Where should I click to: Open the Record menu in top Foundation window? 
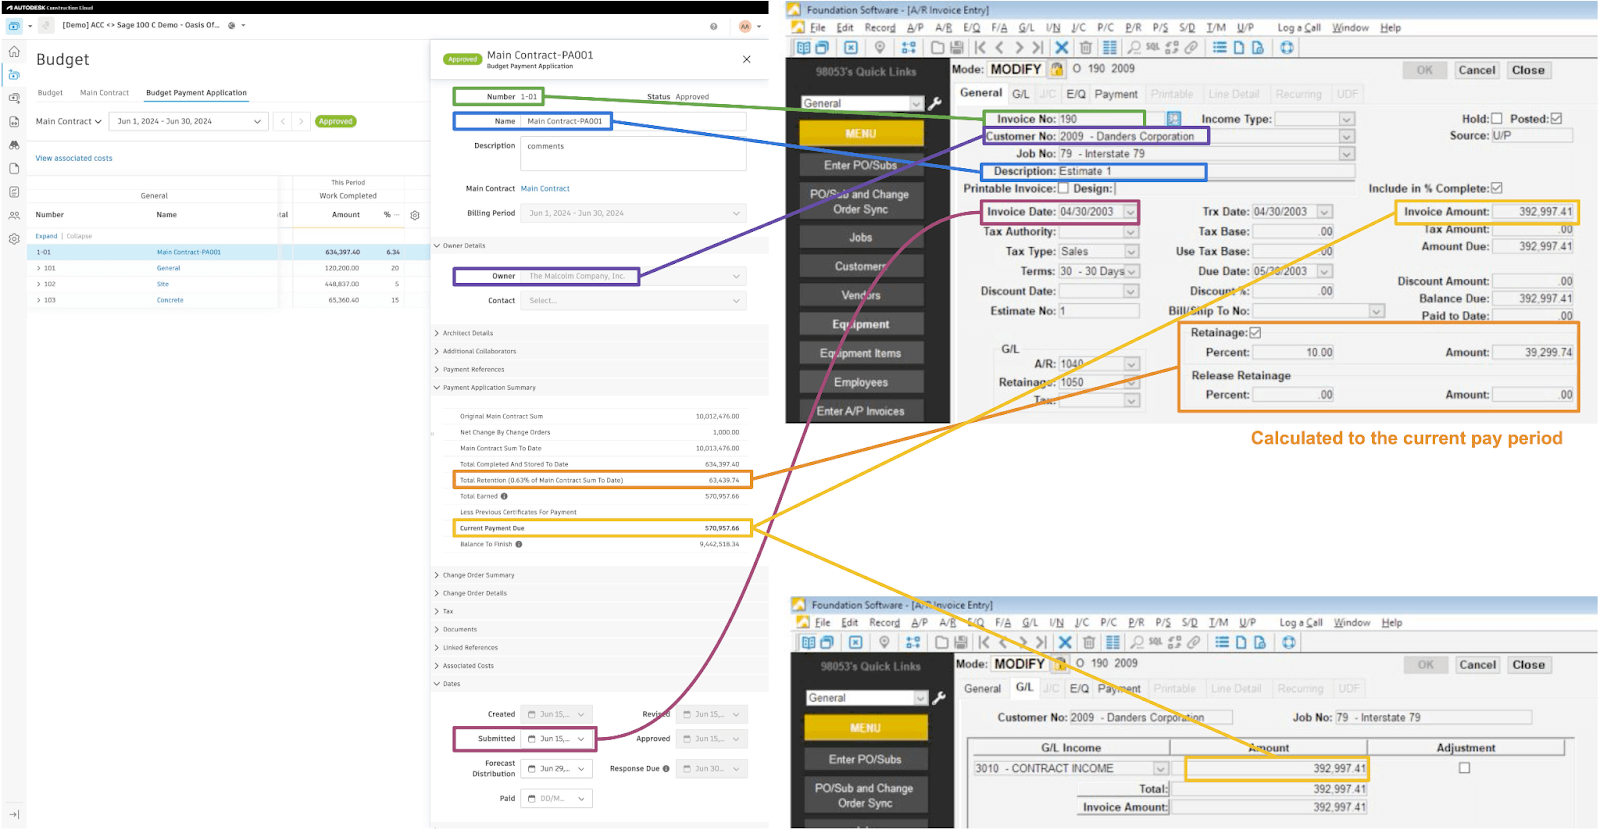880,28
